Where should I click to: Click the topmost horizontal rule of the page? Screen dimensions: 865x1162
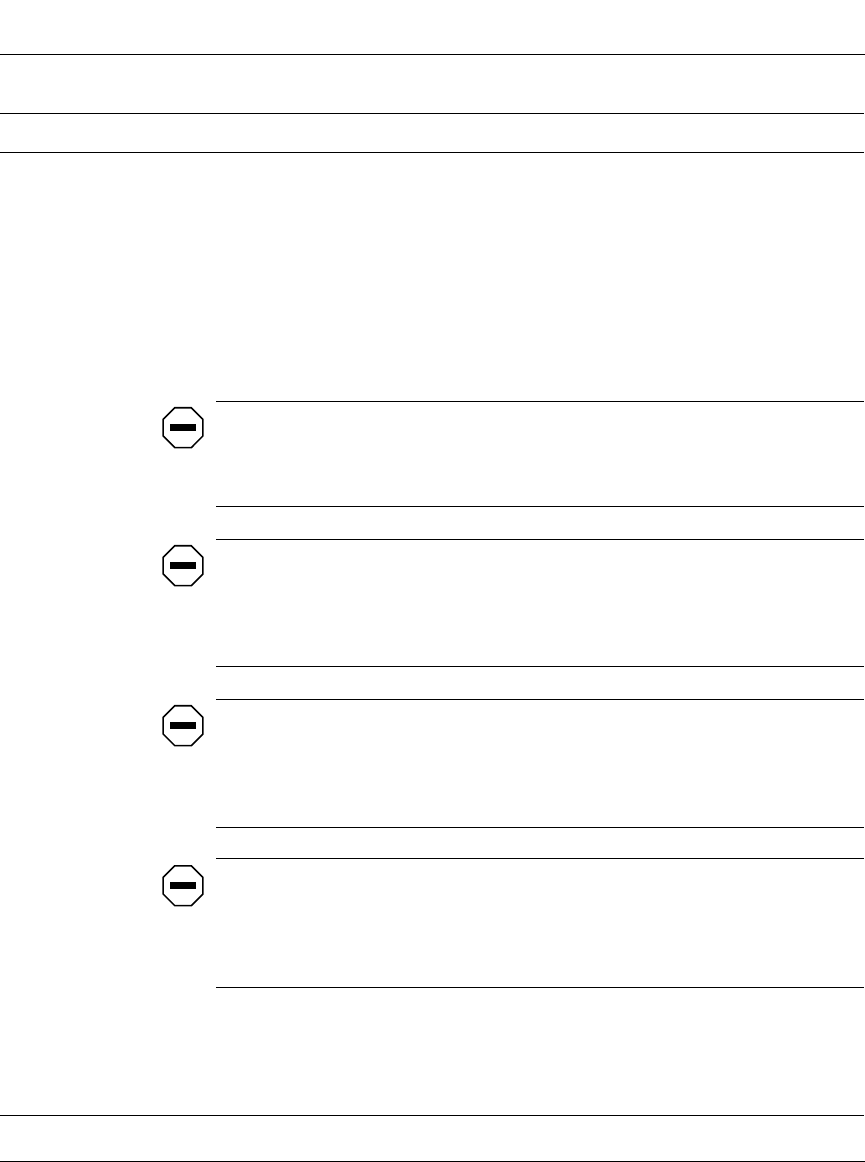point(432,55)
